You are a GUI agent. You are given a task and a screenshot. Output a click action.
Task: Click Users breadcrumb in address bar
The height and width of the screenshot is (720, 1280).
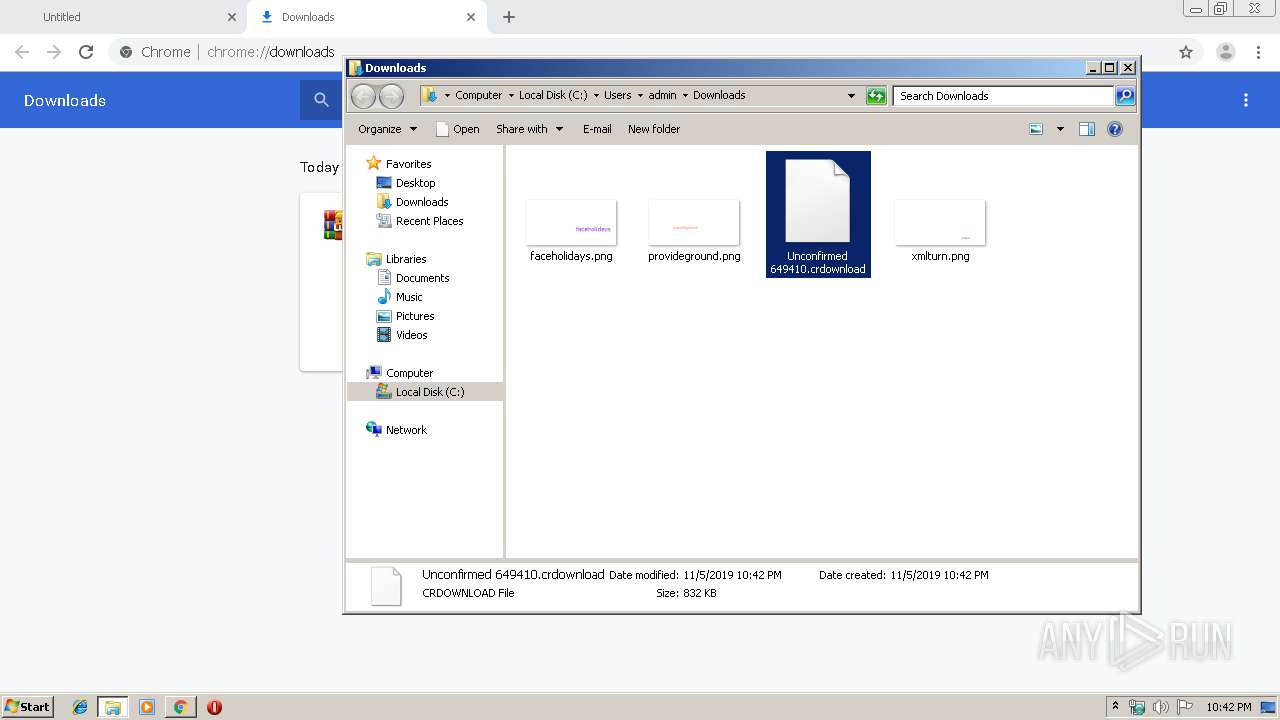coord(617,96)
